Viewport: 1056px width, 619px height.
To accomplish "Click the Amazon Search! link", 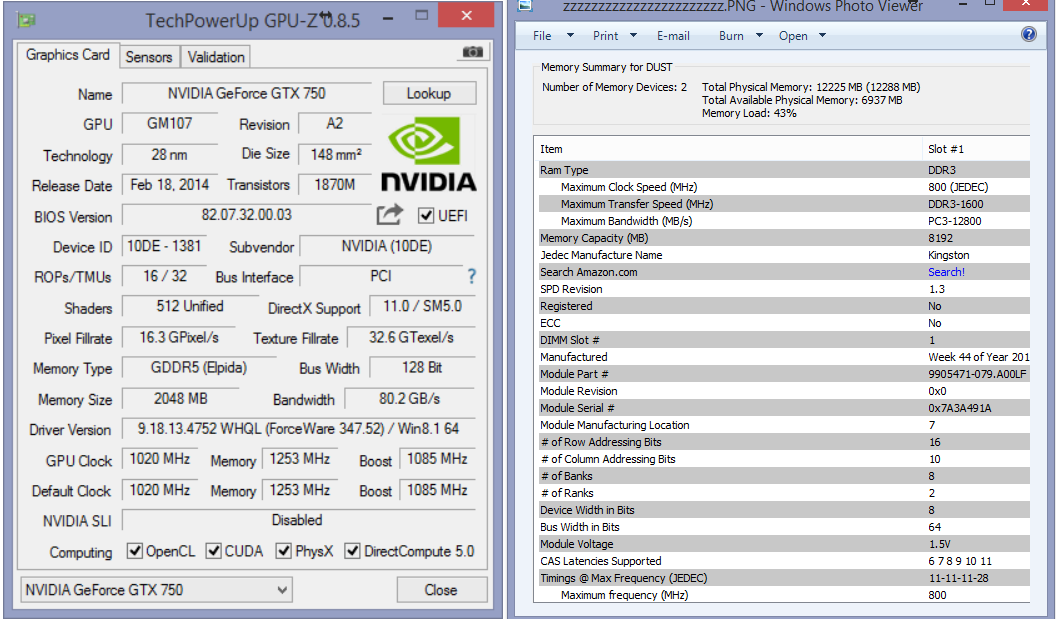I will tap(946, 272).
